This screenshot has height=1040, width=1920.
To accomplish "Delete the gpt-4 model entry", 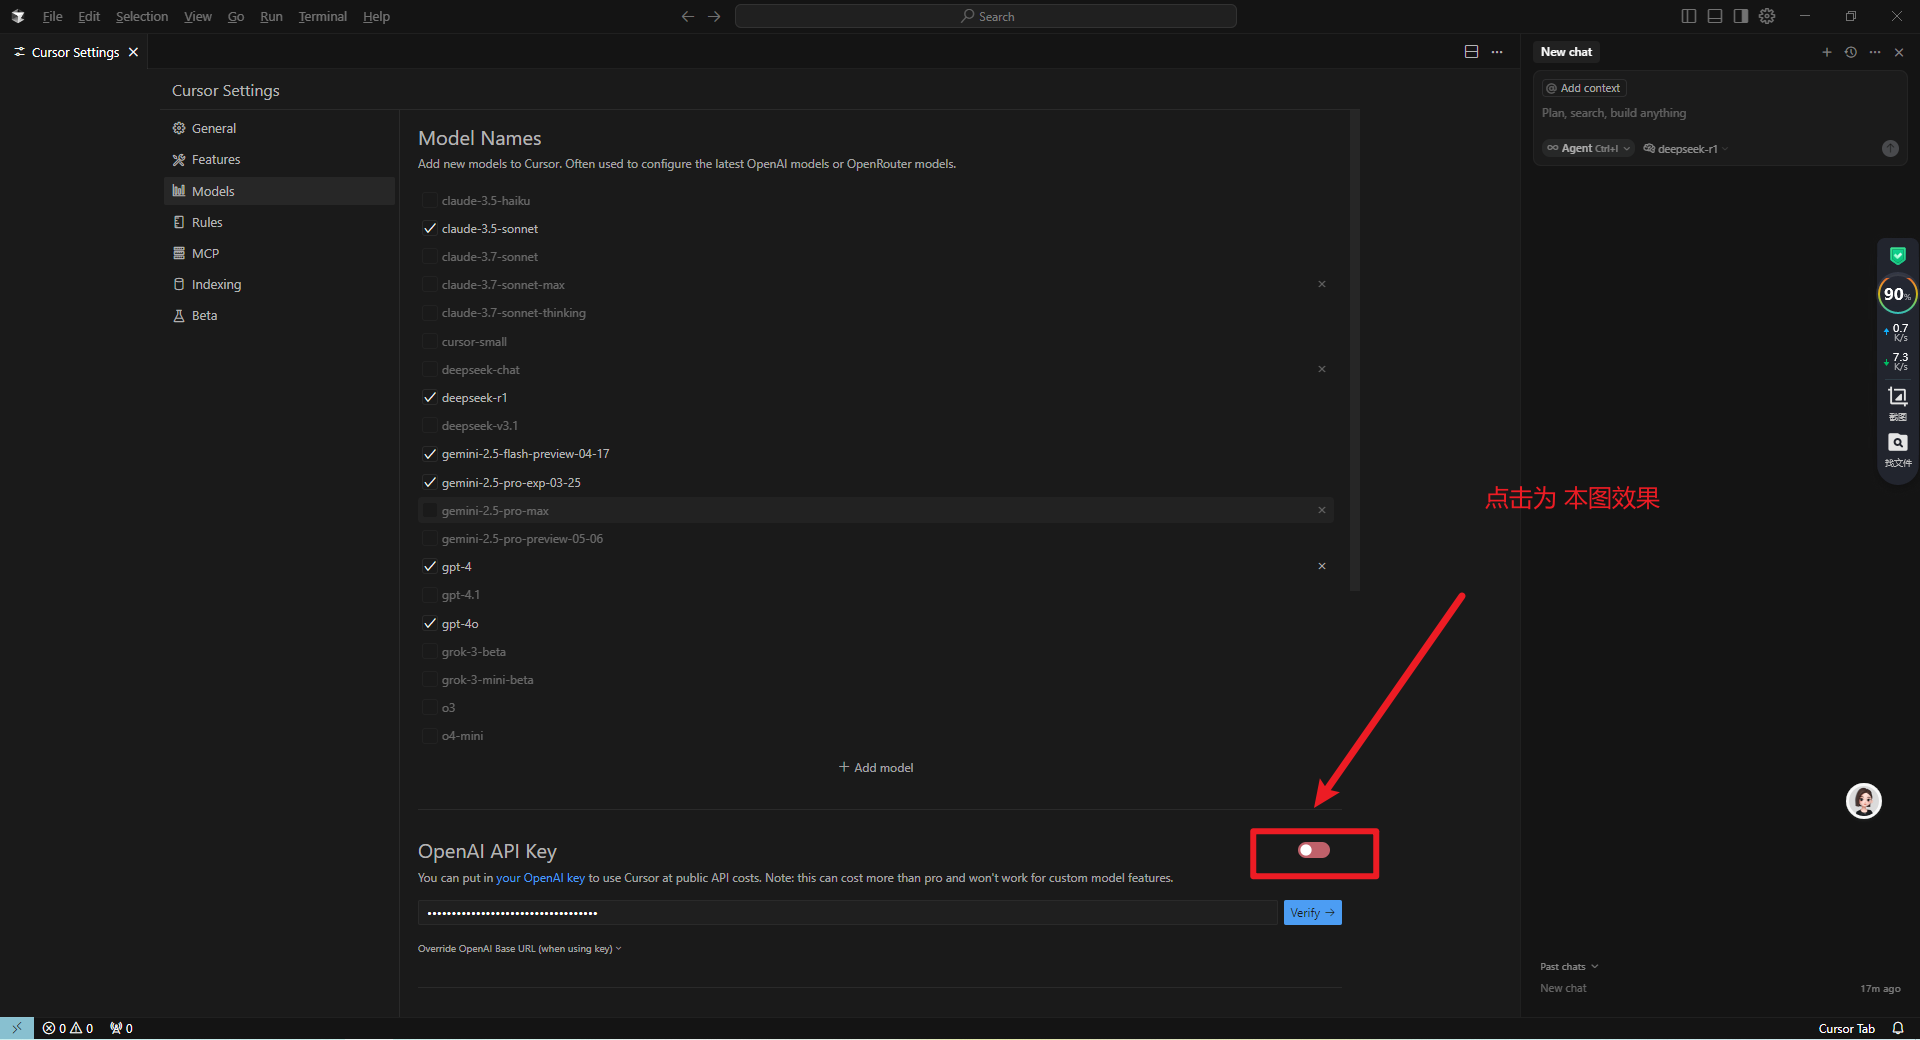I will click(x=1322, y=566).
